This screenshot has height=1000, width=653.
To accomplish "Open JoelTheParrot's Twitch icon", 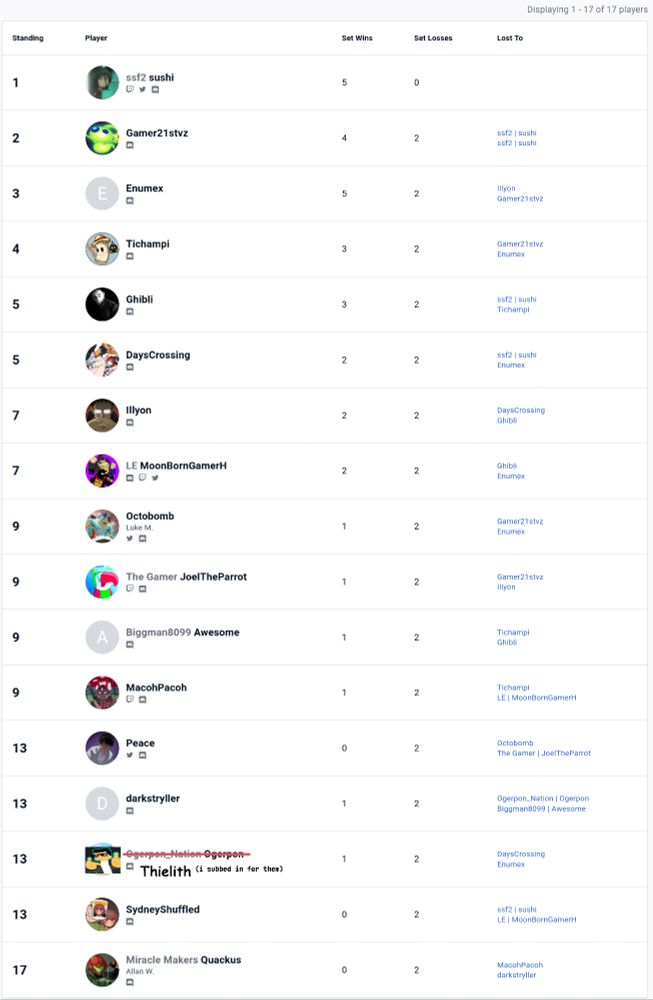I will tap(130, 589).
